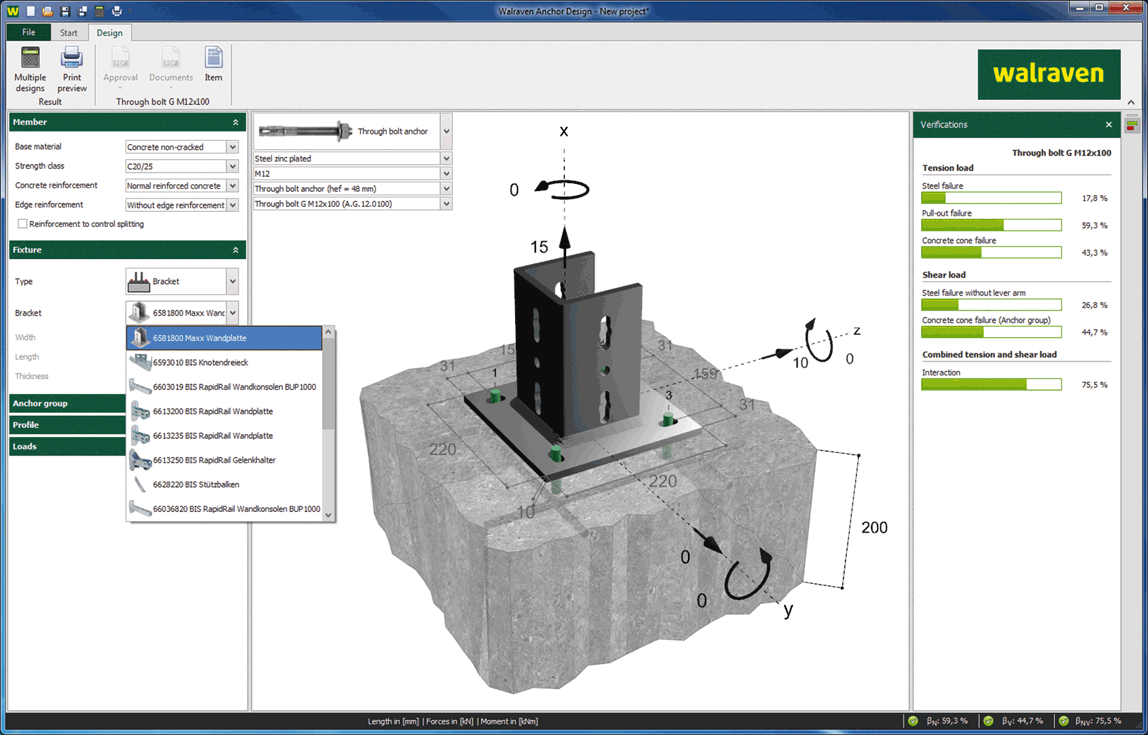Click the Walraven logo banner
Image resolution: width=1148 pixels, height=735 pixels.
pyautogui.click(x=1048, y=74)
